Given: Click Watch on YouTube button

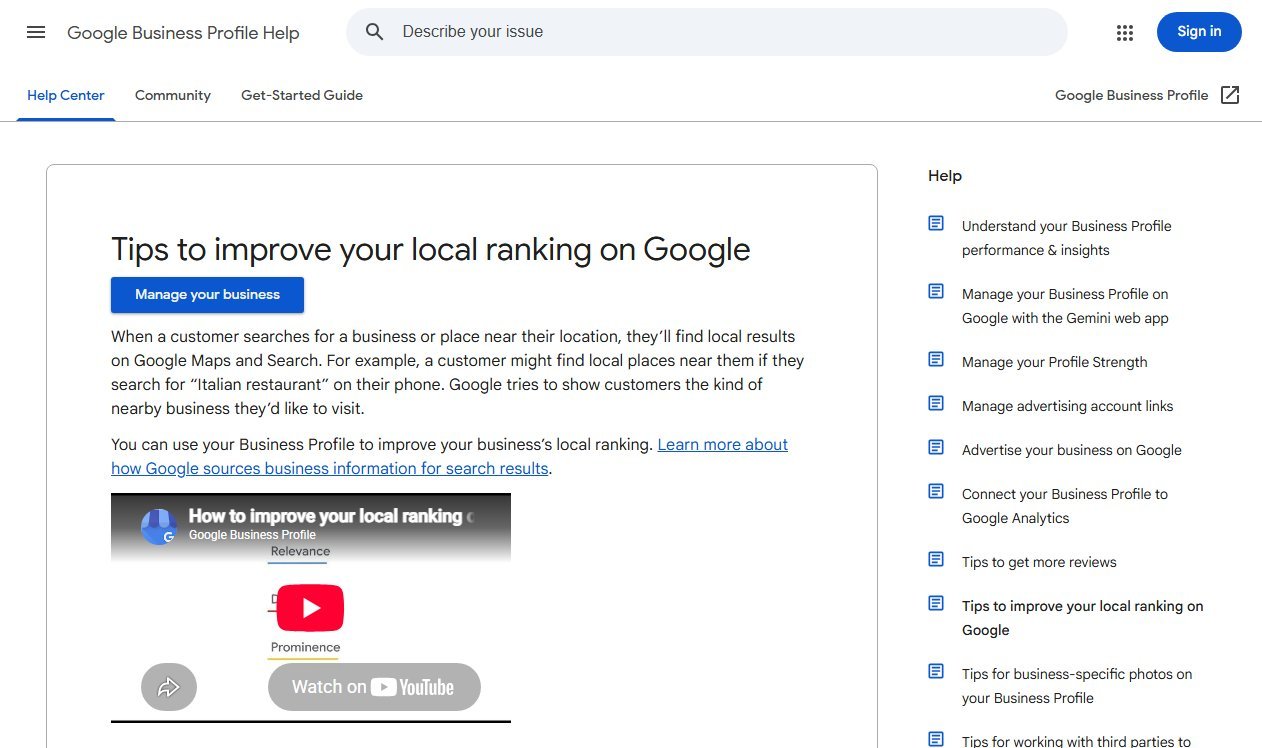Looking at the screenshot, I should pos(374,687).
